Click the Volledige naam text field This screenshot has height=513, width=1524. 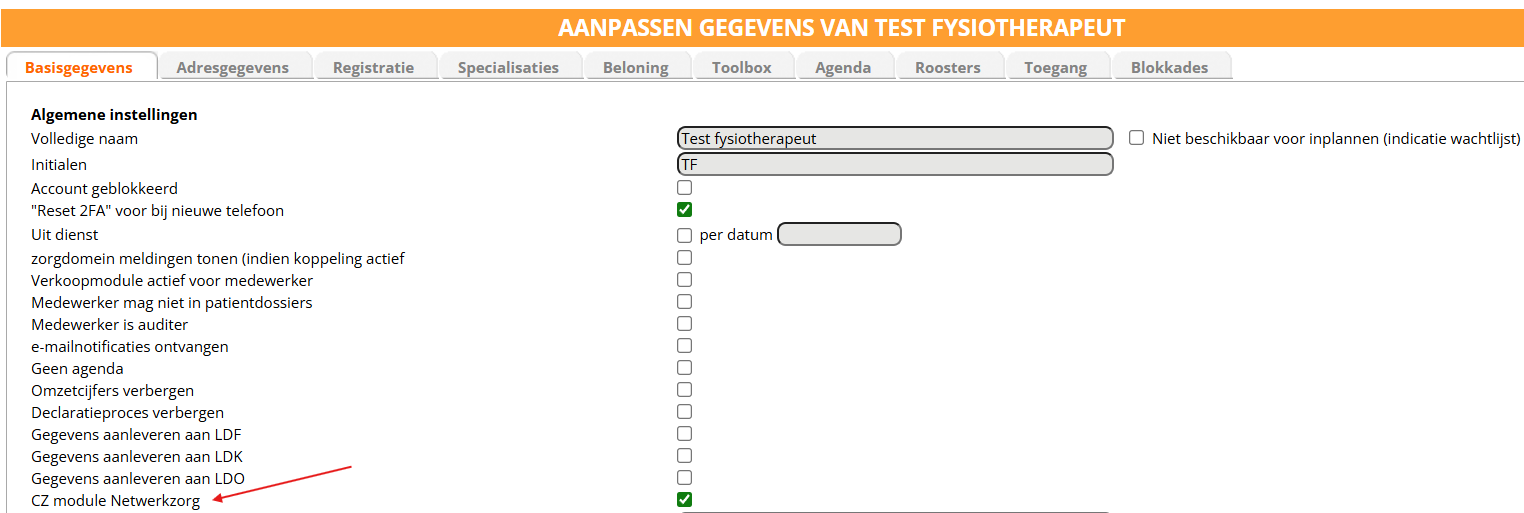point(895,138)
